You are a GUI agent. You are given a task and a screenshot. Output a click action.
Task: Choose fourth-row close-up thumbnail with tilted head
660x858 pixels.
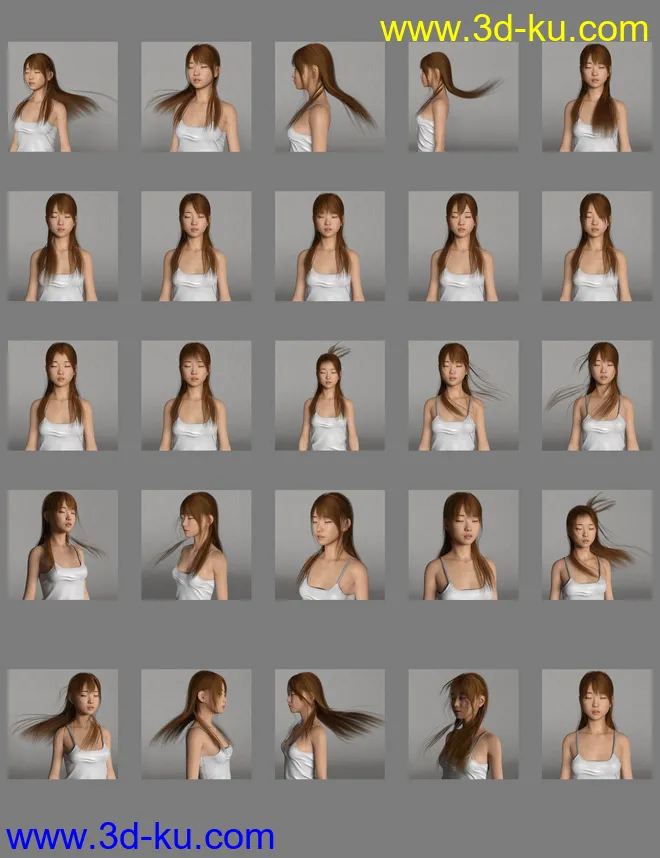(x=330, y=545)
